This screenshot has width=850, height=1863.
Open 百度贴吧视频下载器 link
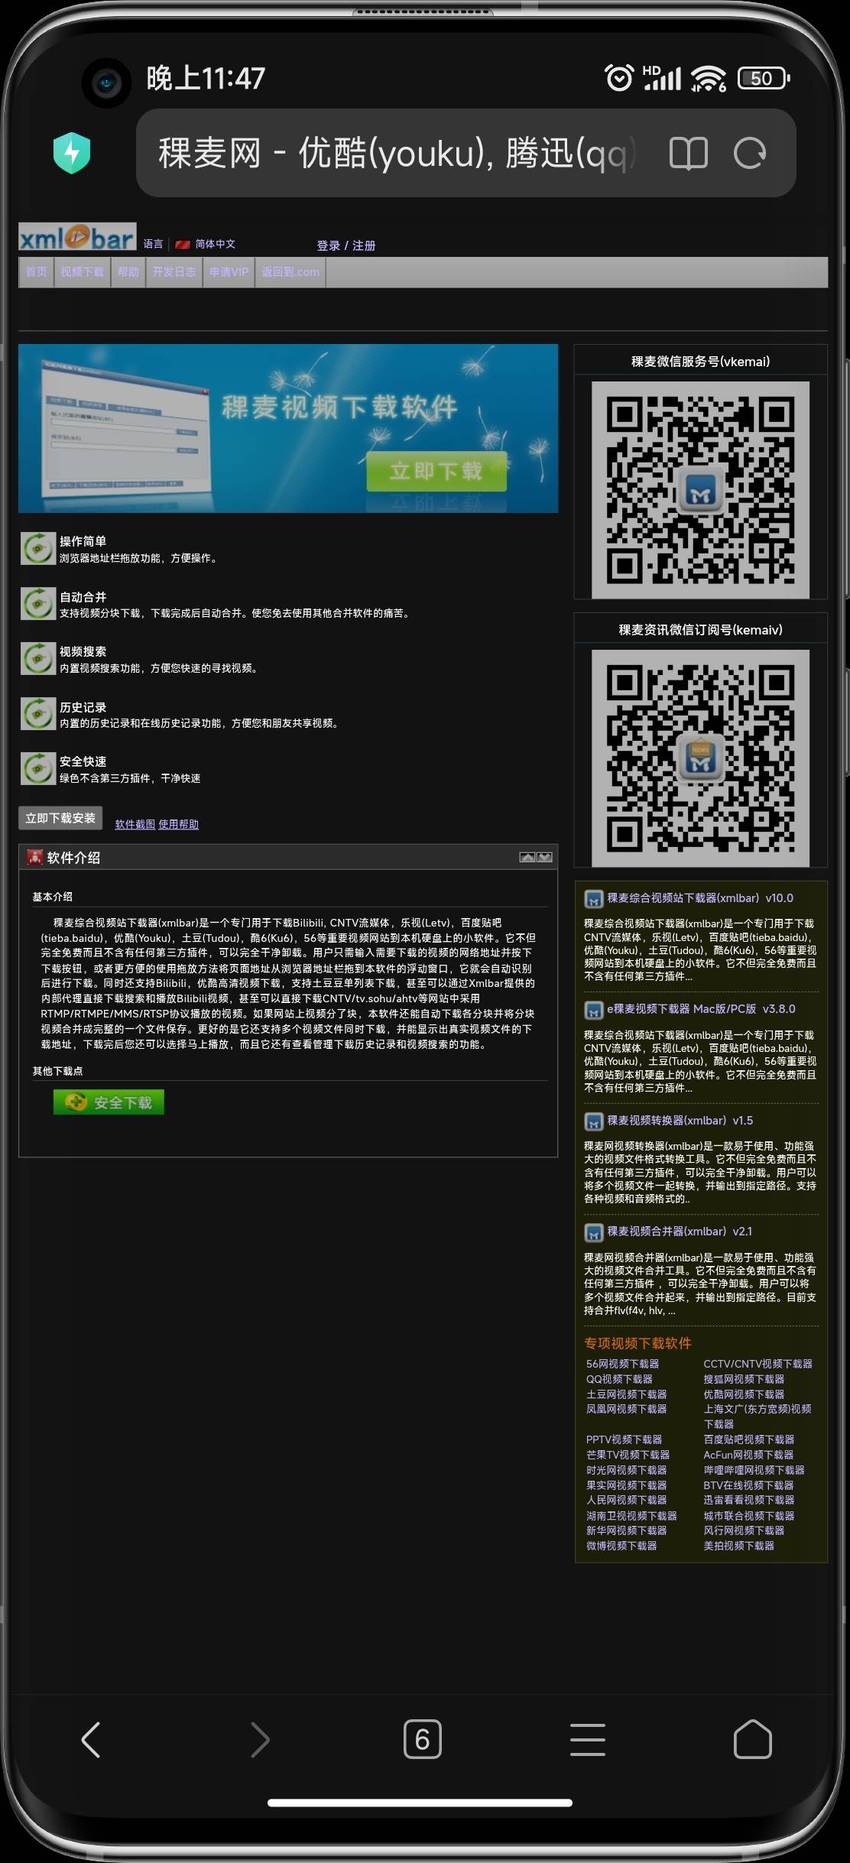749,1440
